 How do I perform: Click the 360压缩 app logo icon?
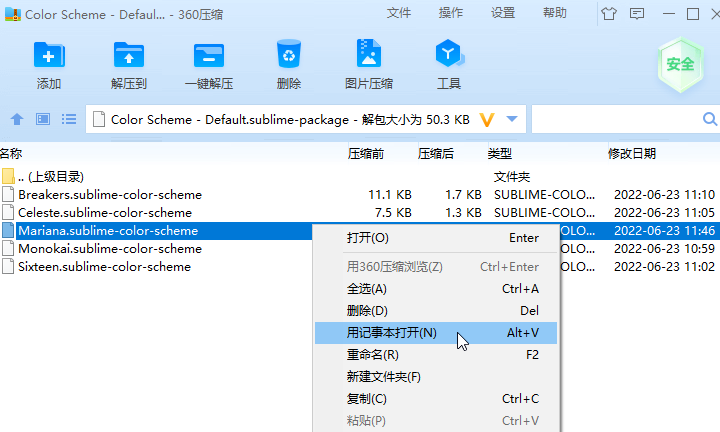(12, 14)
